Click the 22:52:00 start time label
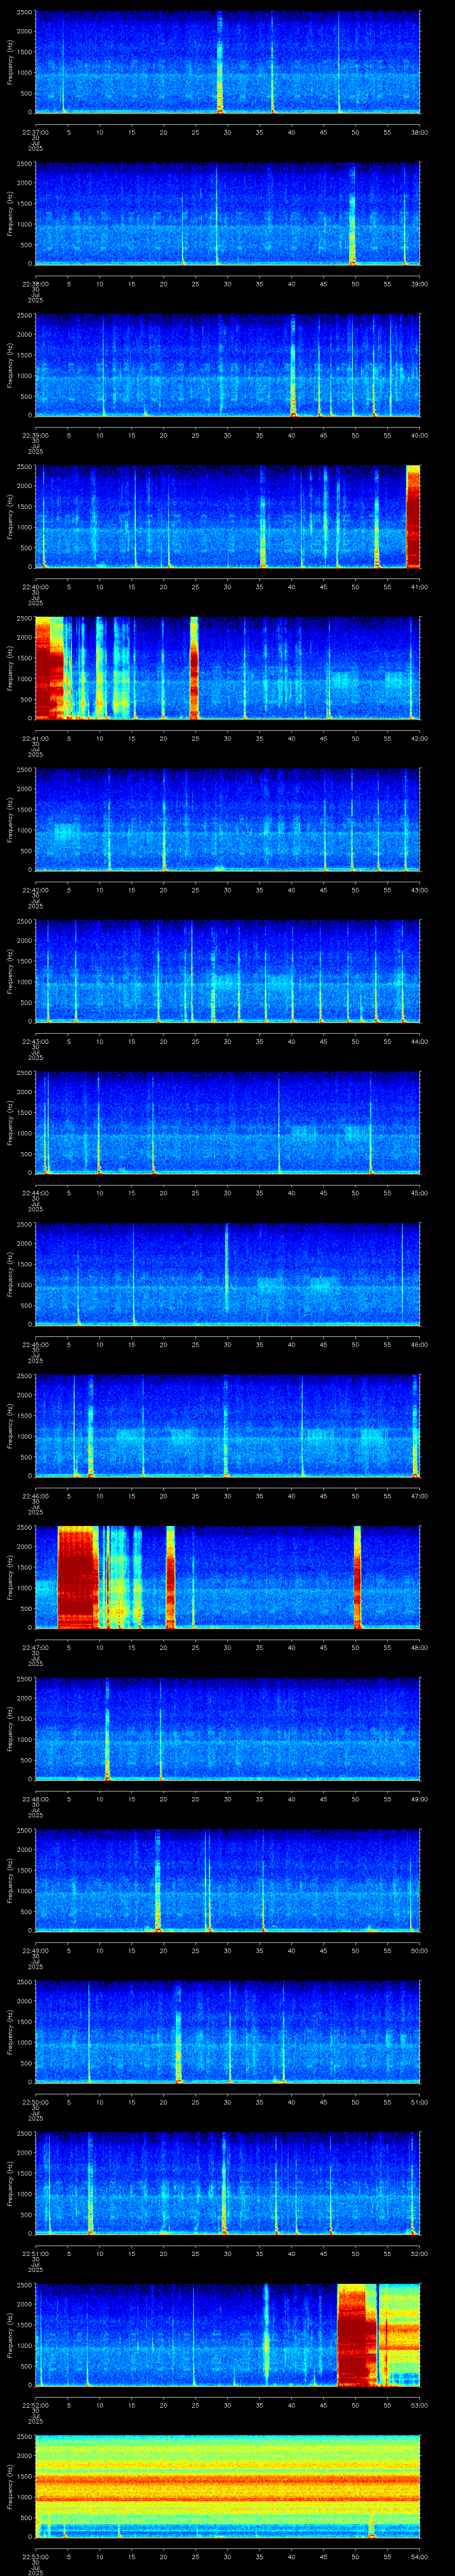 point(35,2405)
